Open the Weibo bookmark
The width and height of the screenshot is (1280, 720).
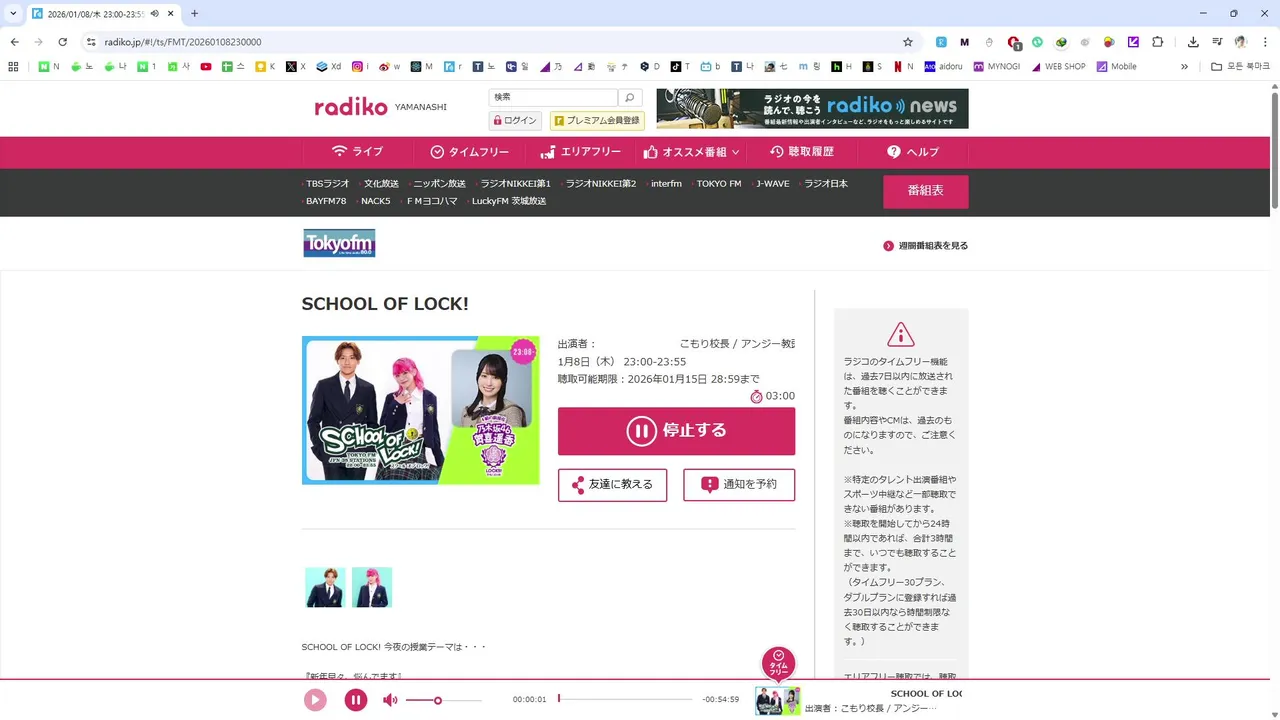(x=389, y=67)
